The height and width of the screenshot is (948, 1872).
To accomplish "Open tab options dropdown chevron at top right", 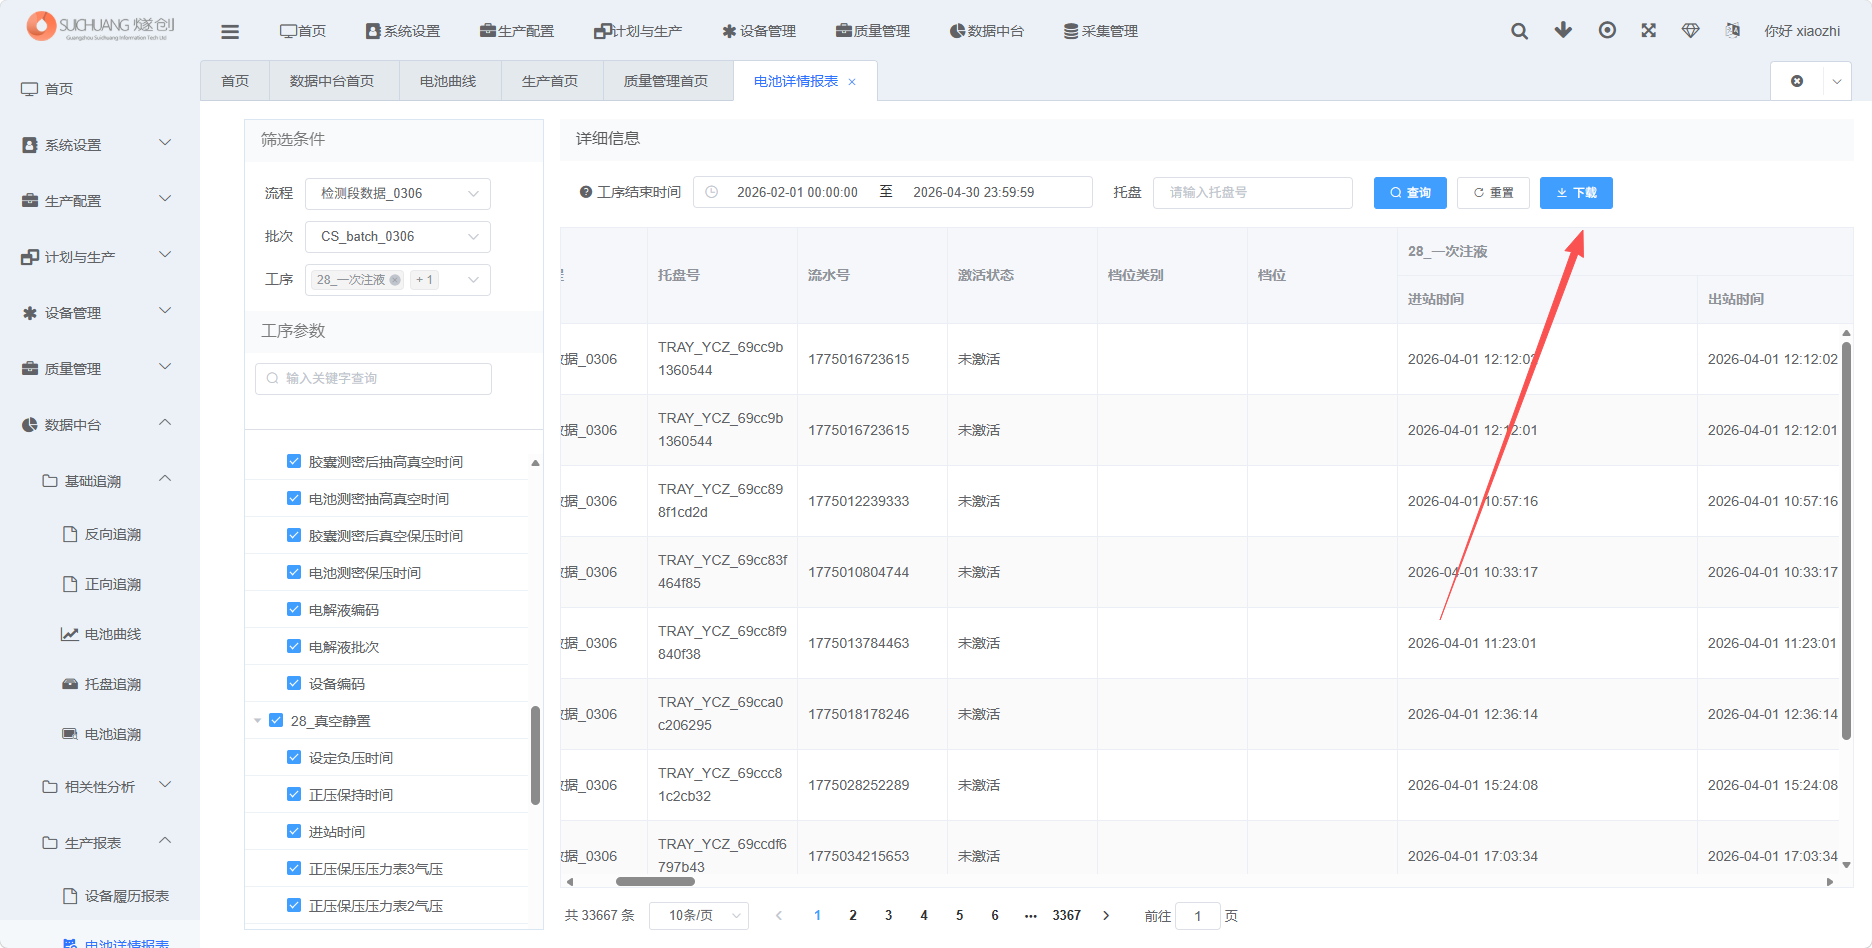I will click(1837, 81).
